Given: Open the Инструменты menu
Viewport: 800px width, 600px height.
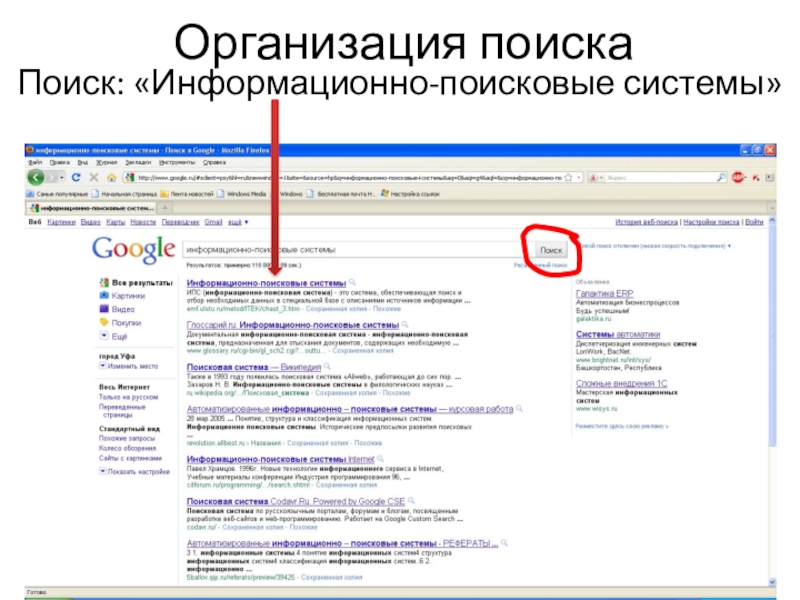Looking at the screenshot, I should pos(177,162).
